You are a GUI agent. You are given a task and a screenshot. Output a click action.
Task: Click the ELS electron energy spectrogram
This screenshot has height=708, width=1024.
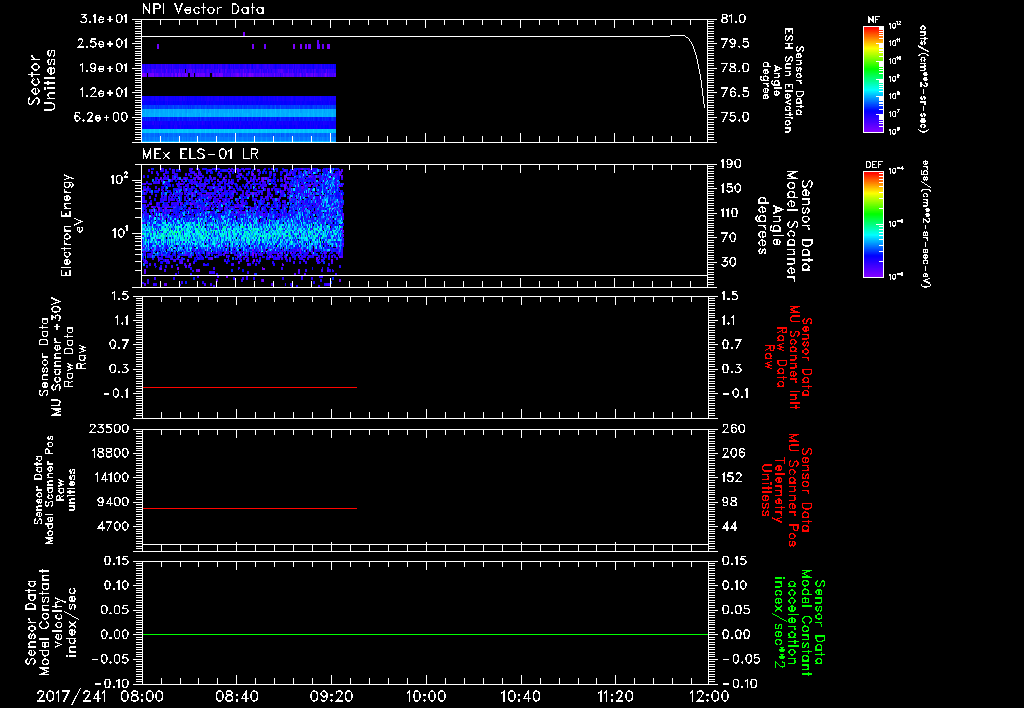point(242,227)
